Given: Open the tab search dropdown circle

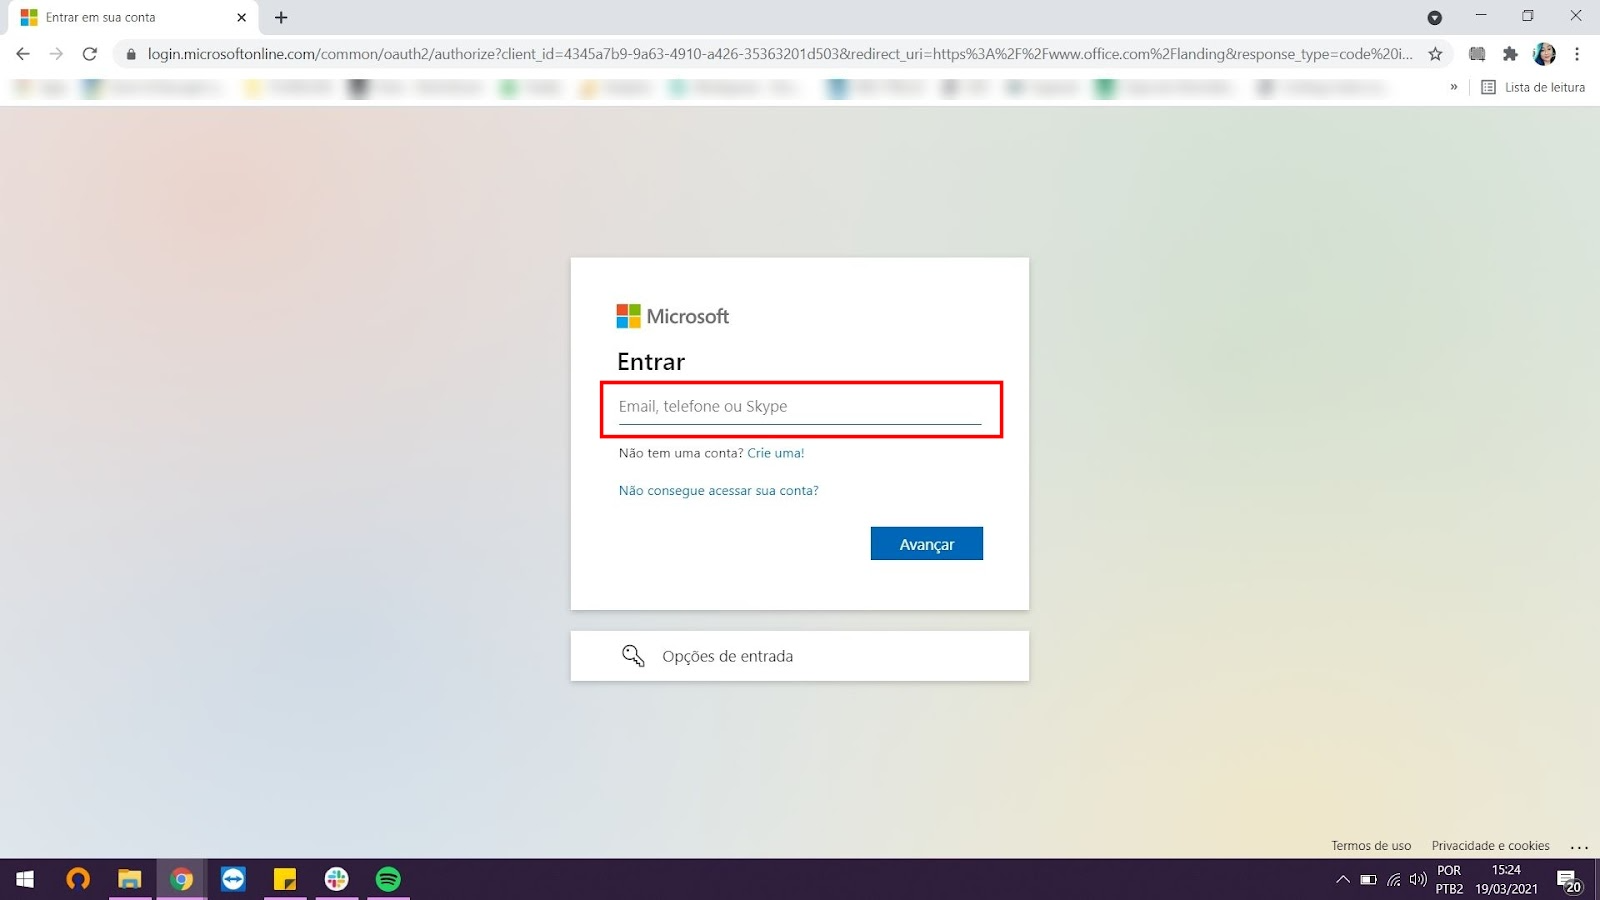Looking at the screenshot, I should [x=1434, y=17].
